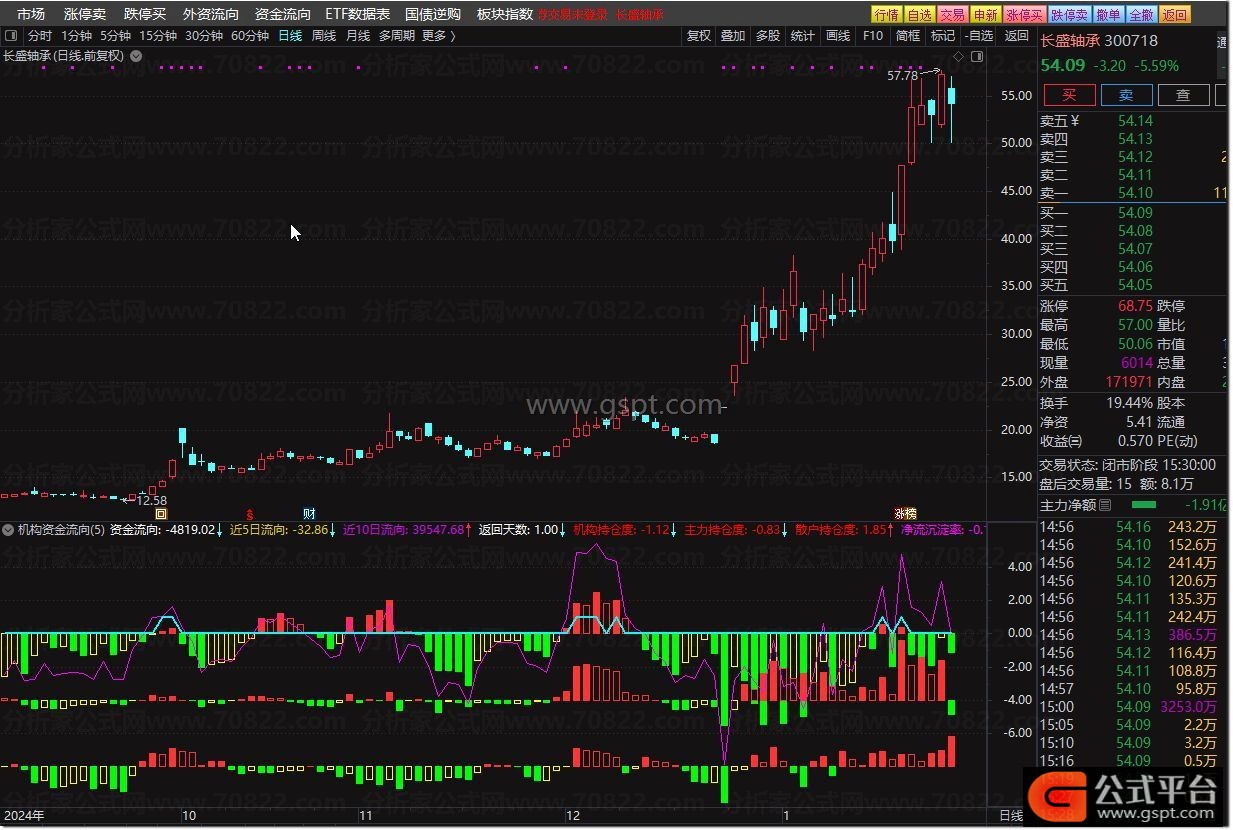Click the 资金流向: -4819.02 indicator value
This screenshot has height=830, width=1233.
[163, 530]
